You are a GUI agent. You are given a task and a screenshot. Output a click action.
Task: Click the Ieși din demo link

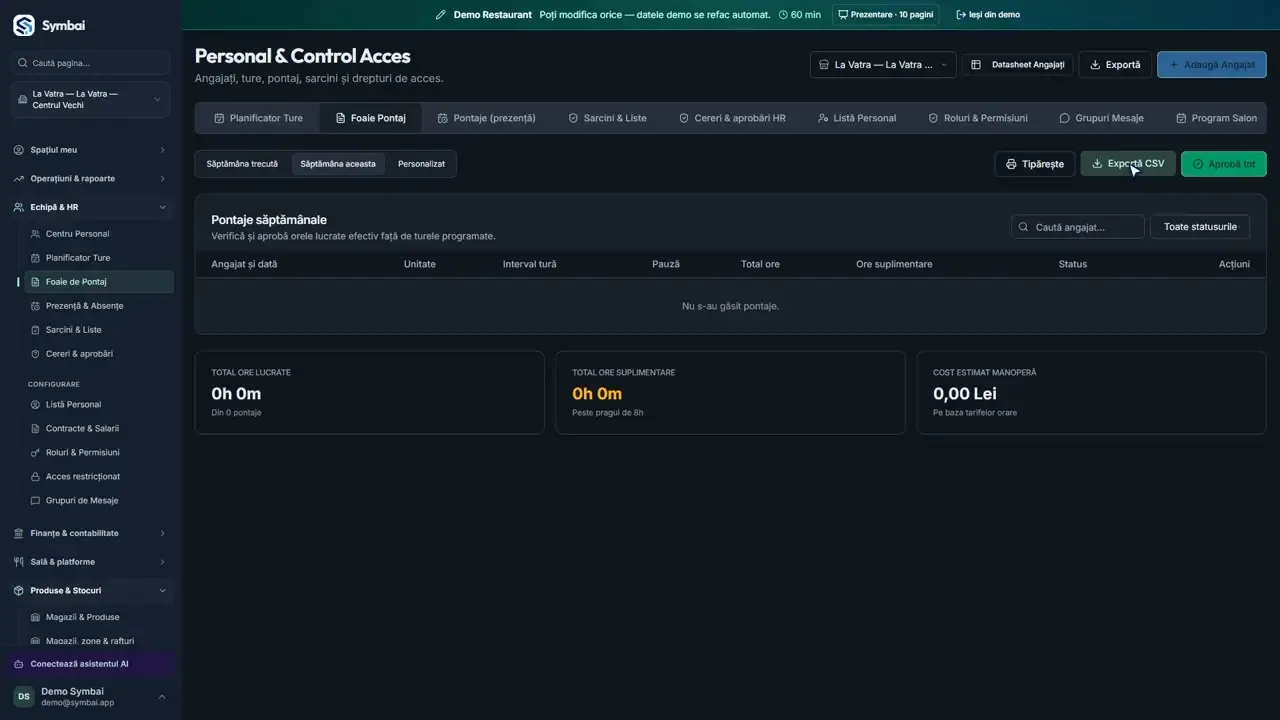(988, 15)
